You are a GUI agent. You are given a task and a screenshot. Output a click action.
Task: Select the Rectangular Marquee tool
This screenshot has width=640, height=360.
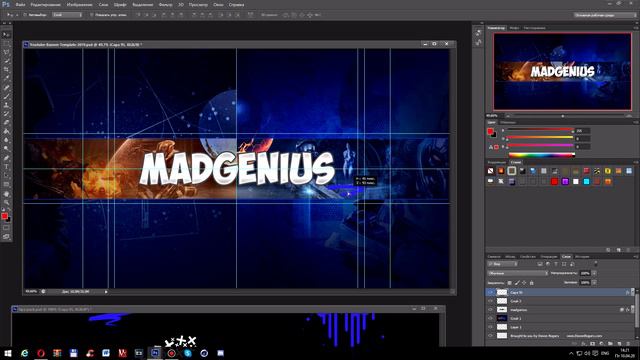coord(6,44)
